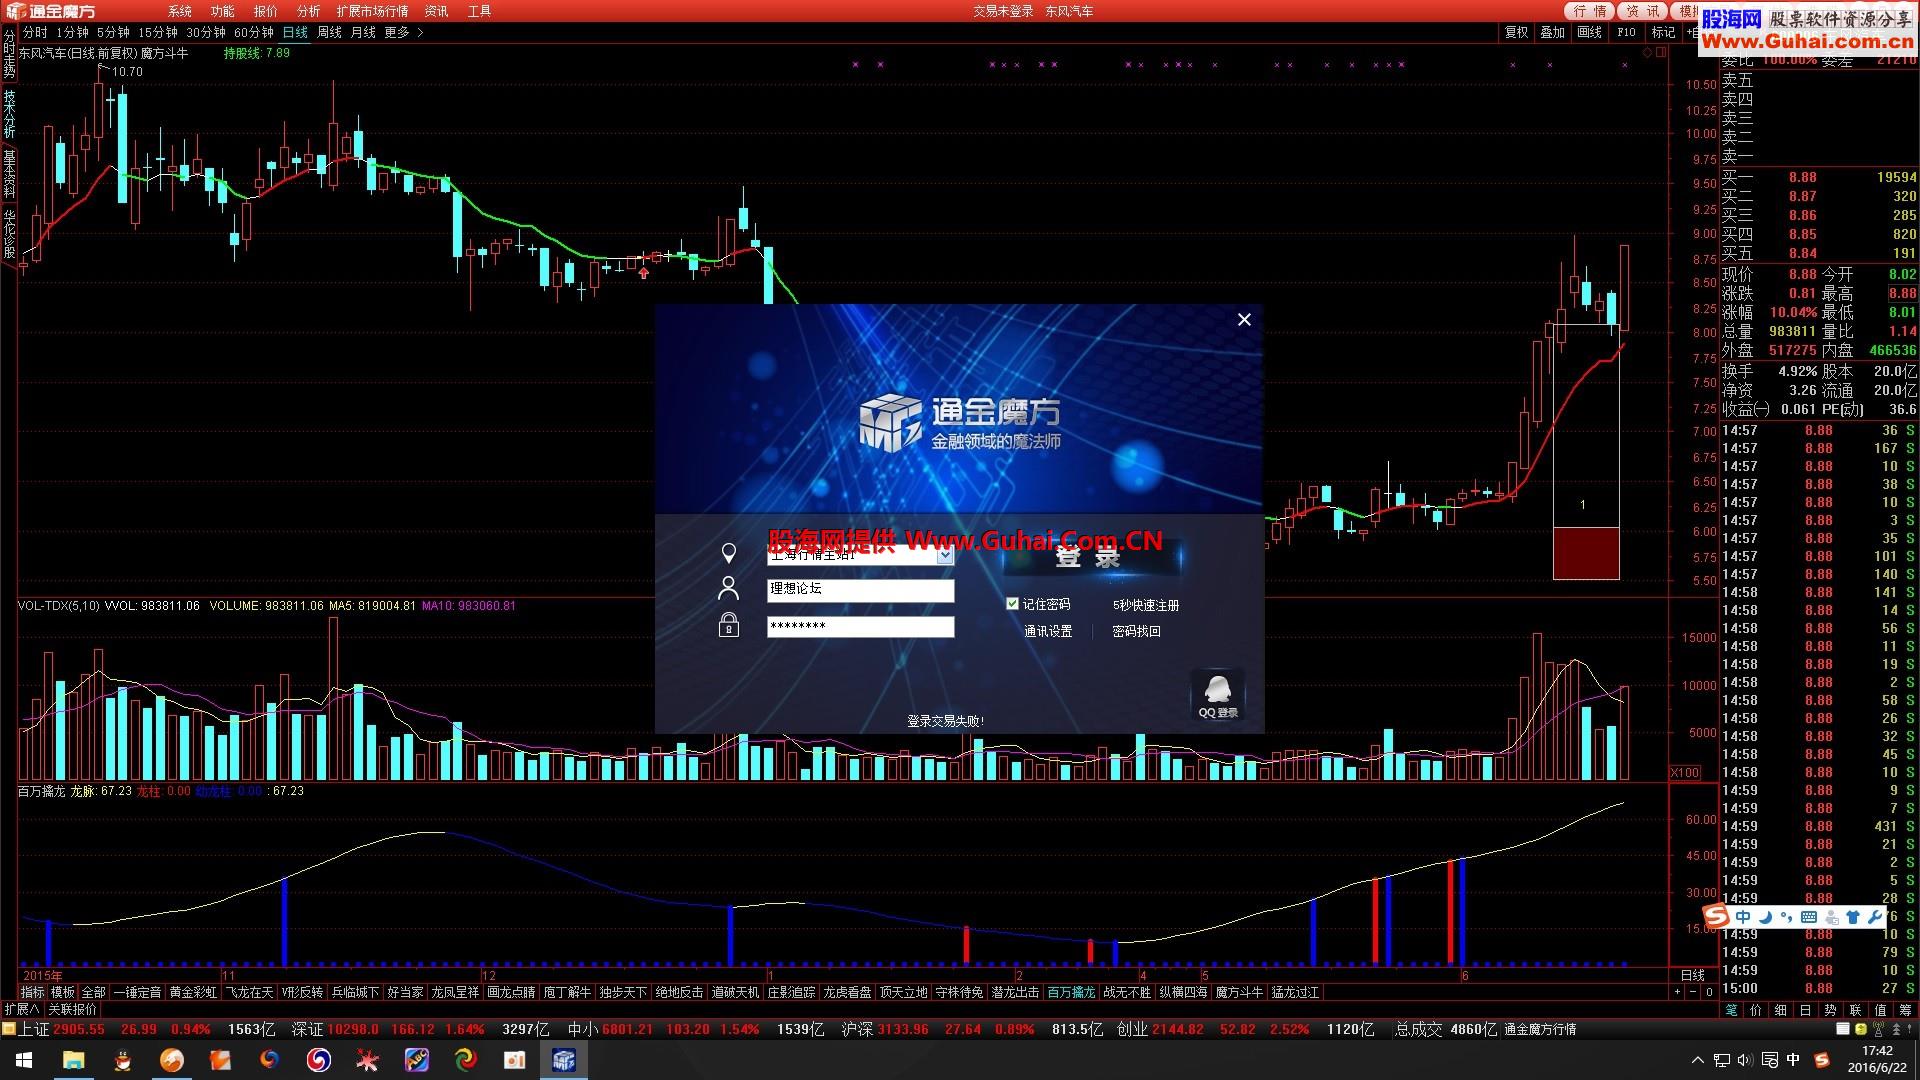This screenshot has height=1080, width=1920.
Task: Open the 分析 menu
Action: coord(308,11)
